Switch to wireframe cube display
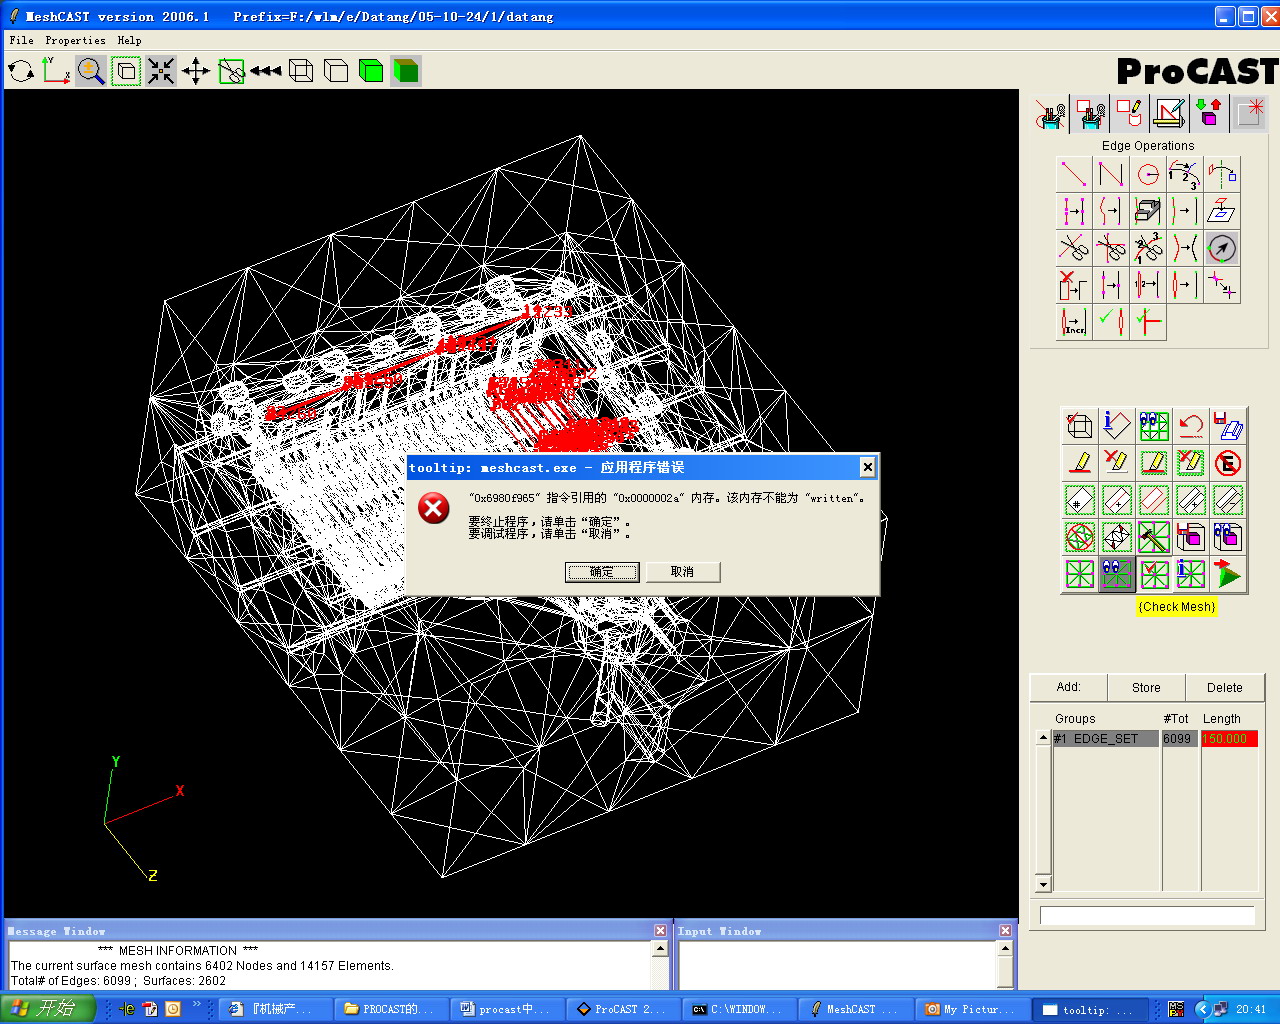This screenshot has height=1024, width=1280. click(x=301, y=71)
